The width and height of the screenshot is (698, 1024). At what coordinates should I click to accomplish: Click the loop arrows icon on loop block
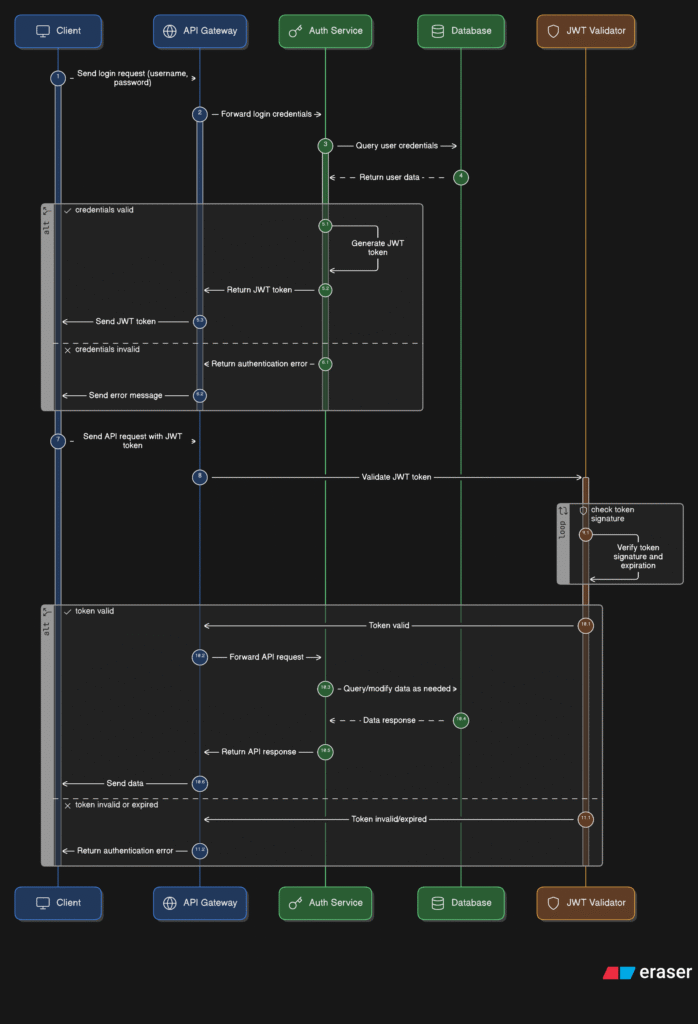coord(563,511)
